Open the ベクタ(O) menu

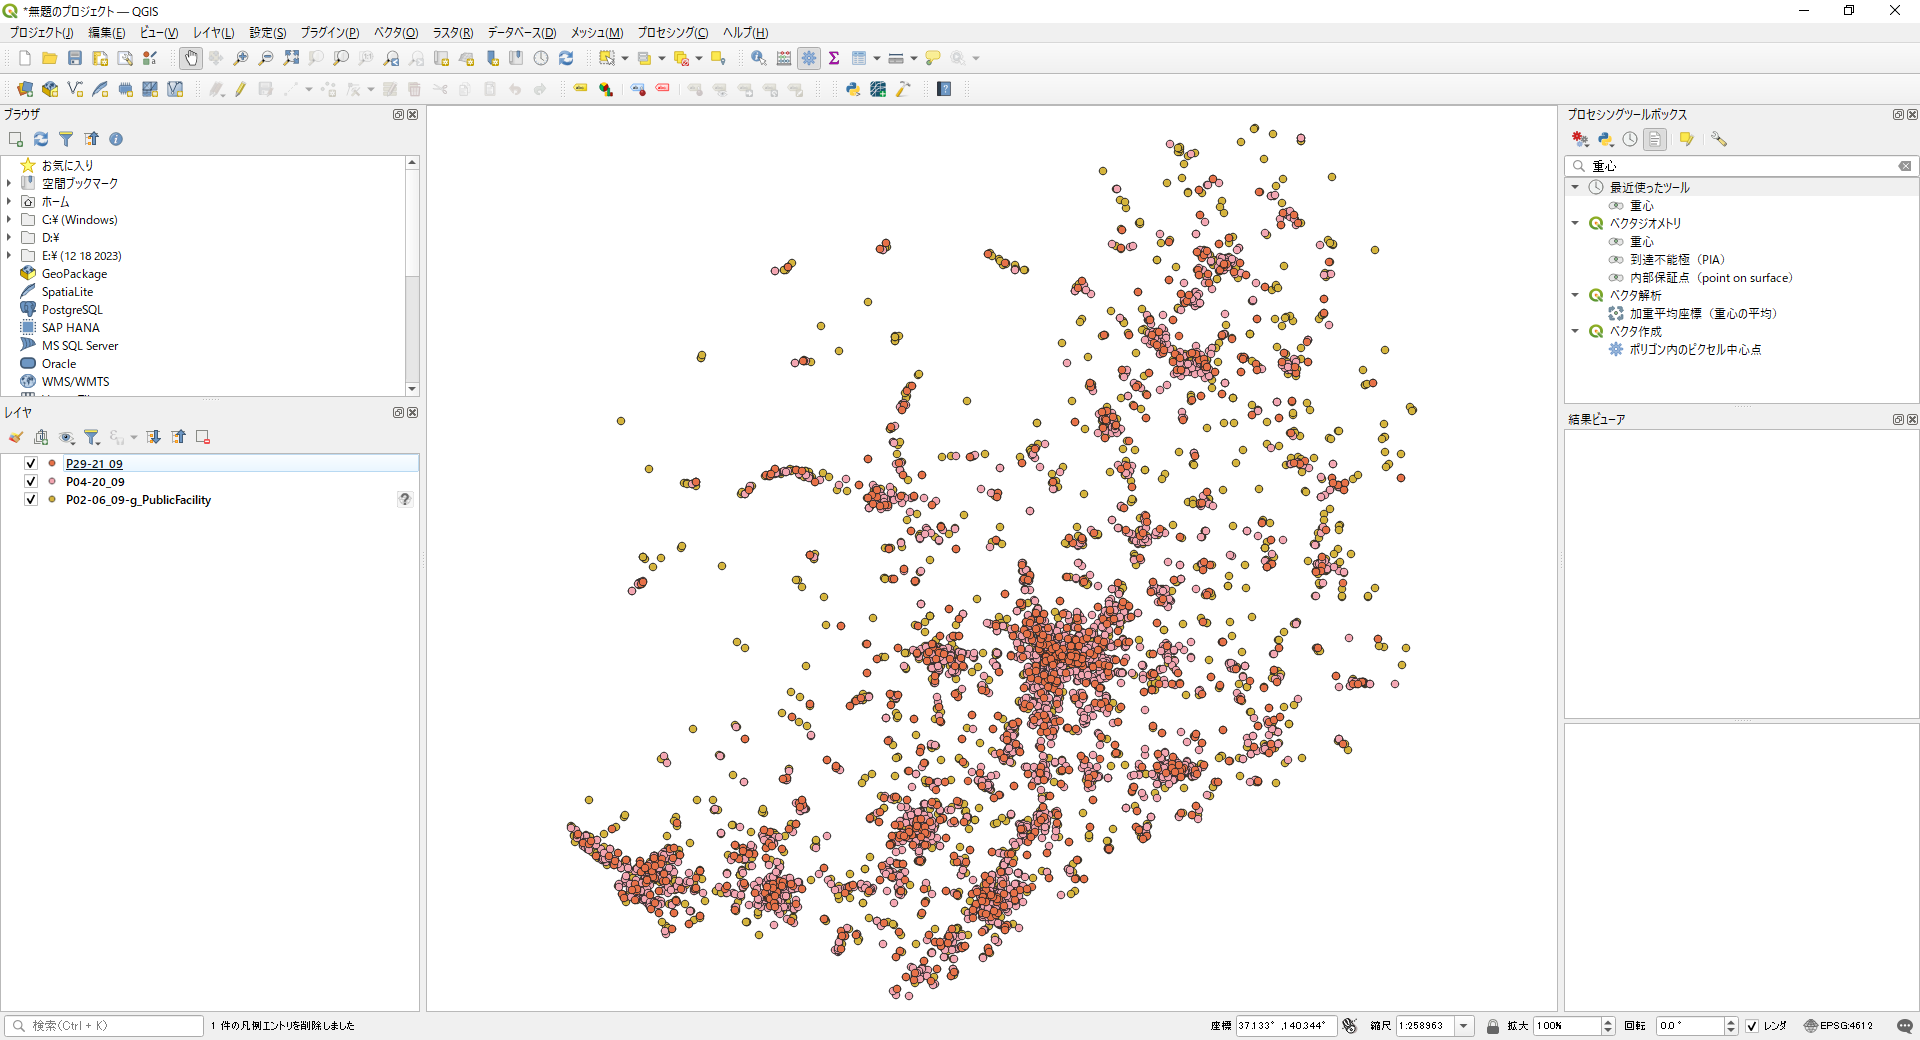coord(395,33)
